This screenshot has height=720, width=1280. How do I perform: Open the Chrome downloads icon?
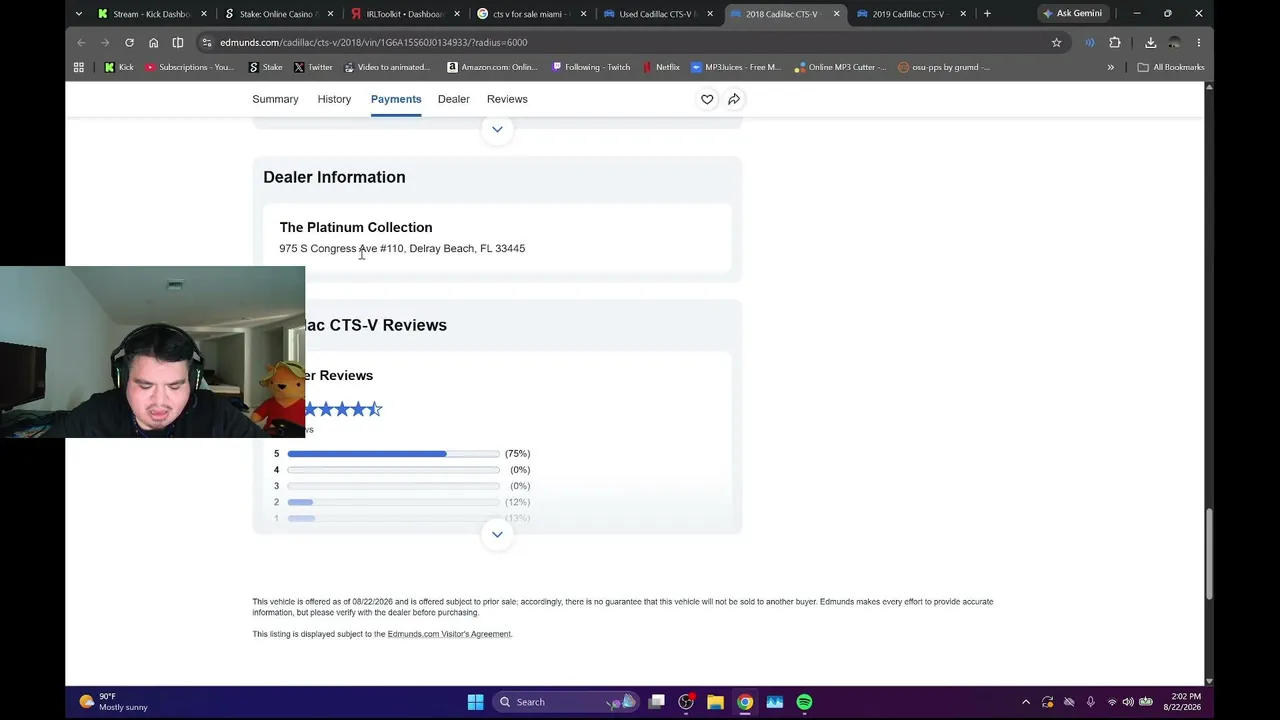click(x=1150, y=42)
